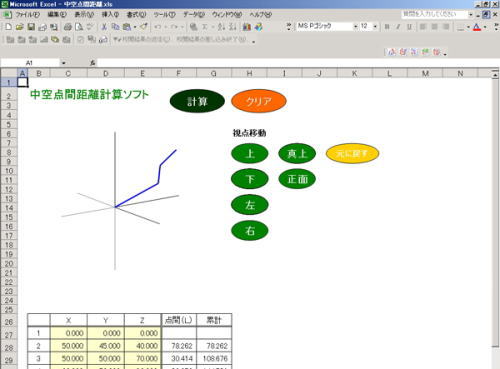Save the workbook with the floppy icon

31,27
